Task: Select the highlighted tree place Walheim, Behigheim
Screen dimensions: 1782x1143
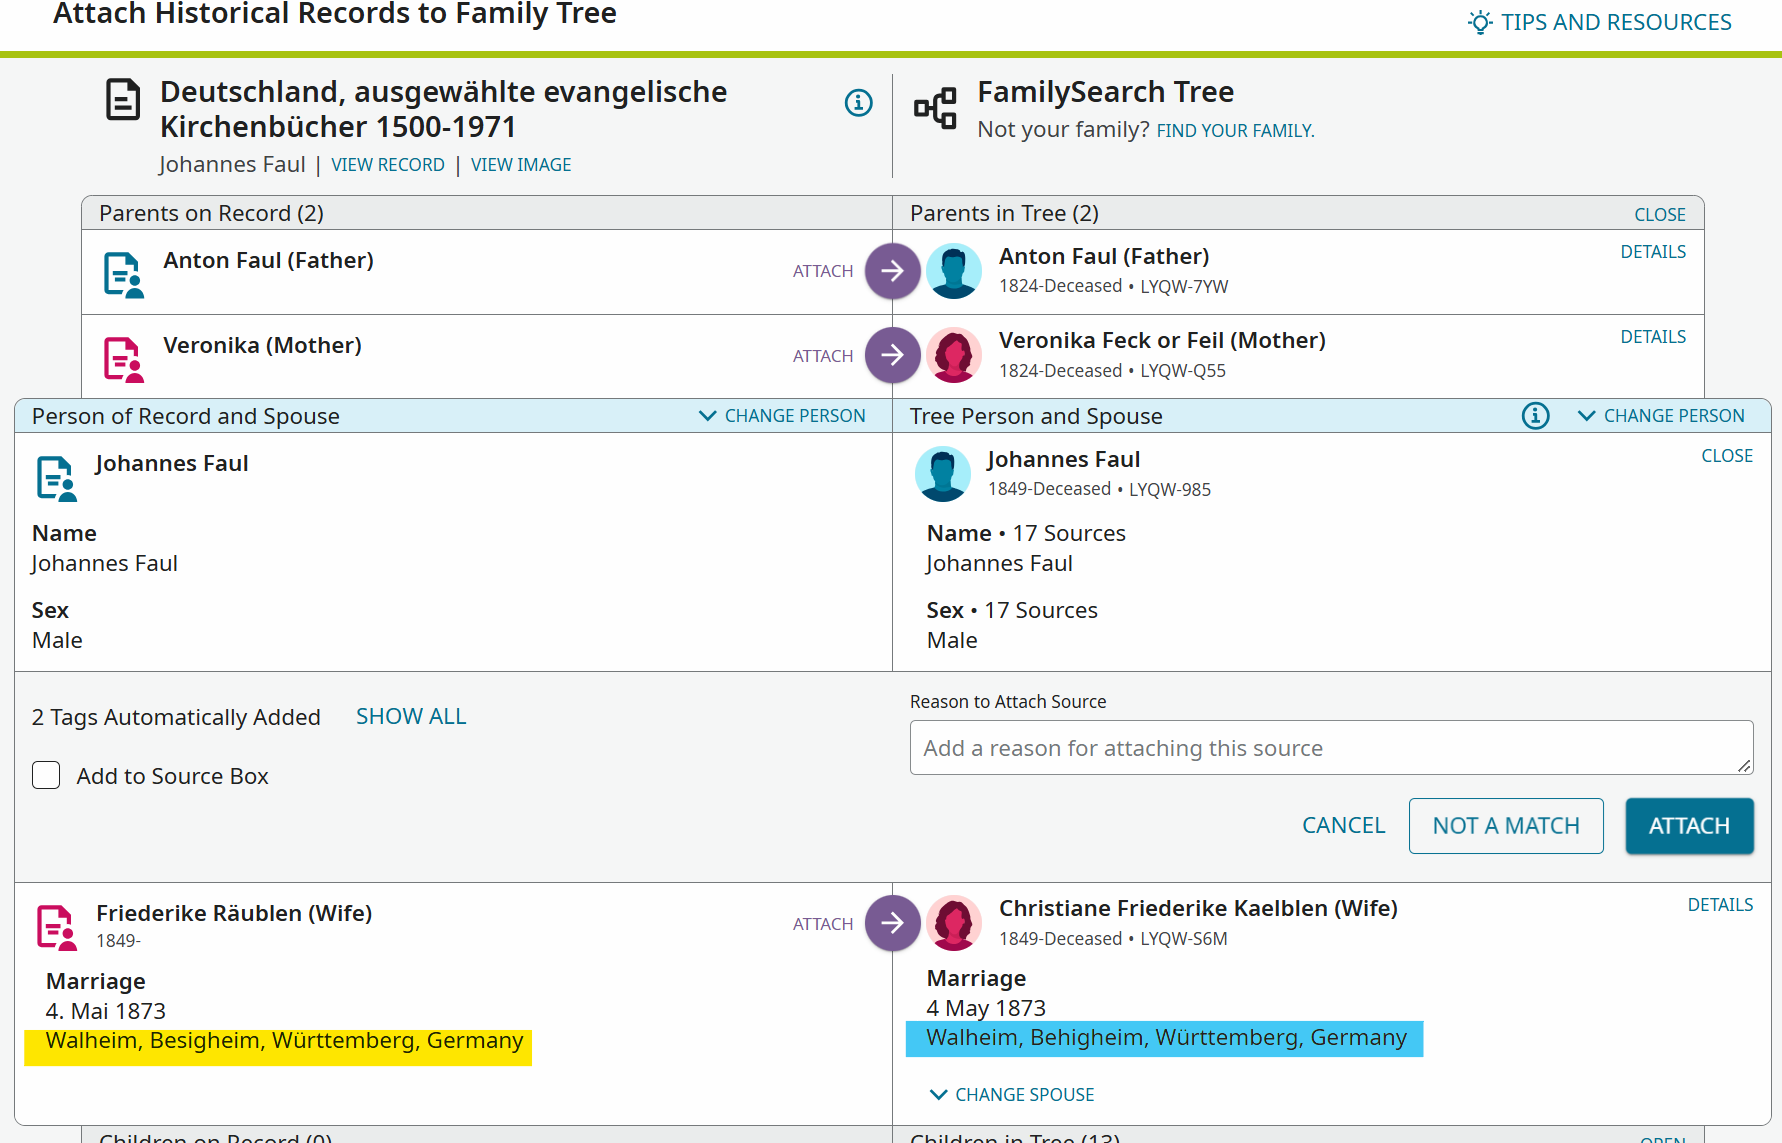Action: pos(1166,1038)
